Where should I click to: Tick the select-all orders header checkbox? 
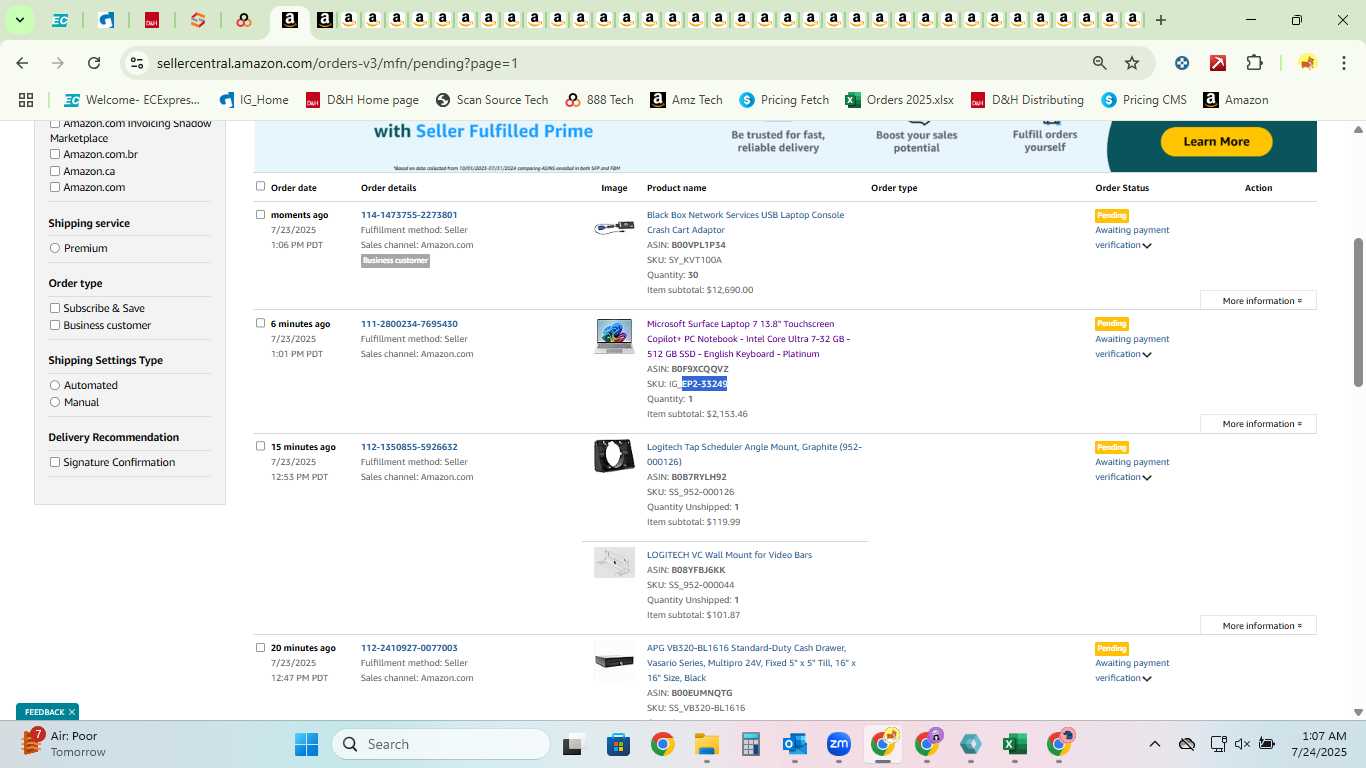pos(261,186)
